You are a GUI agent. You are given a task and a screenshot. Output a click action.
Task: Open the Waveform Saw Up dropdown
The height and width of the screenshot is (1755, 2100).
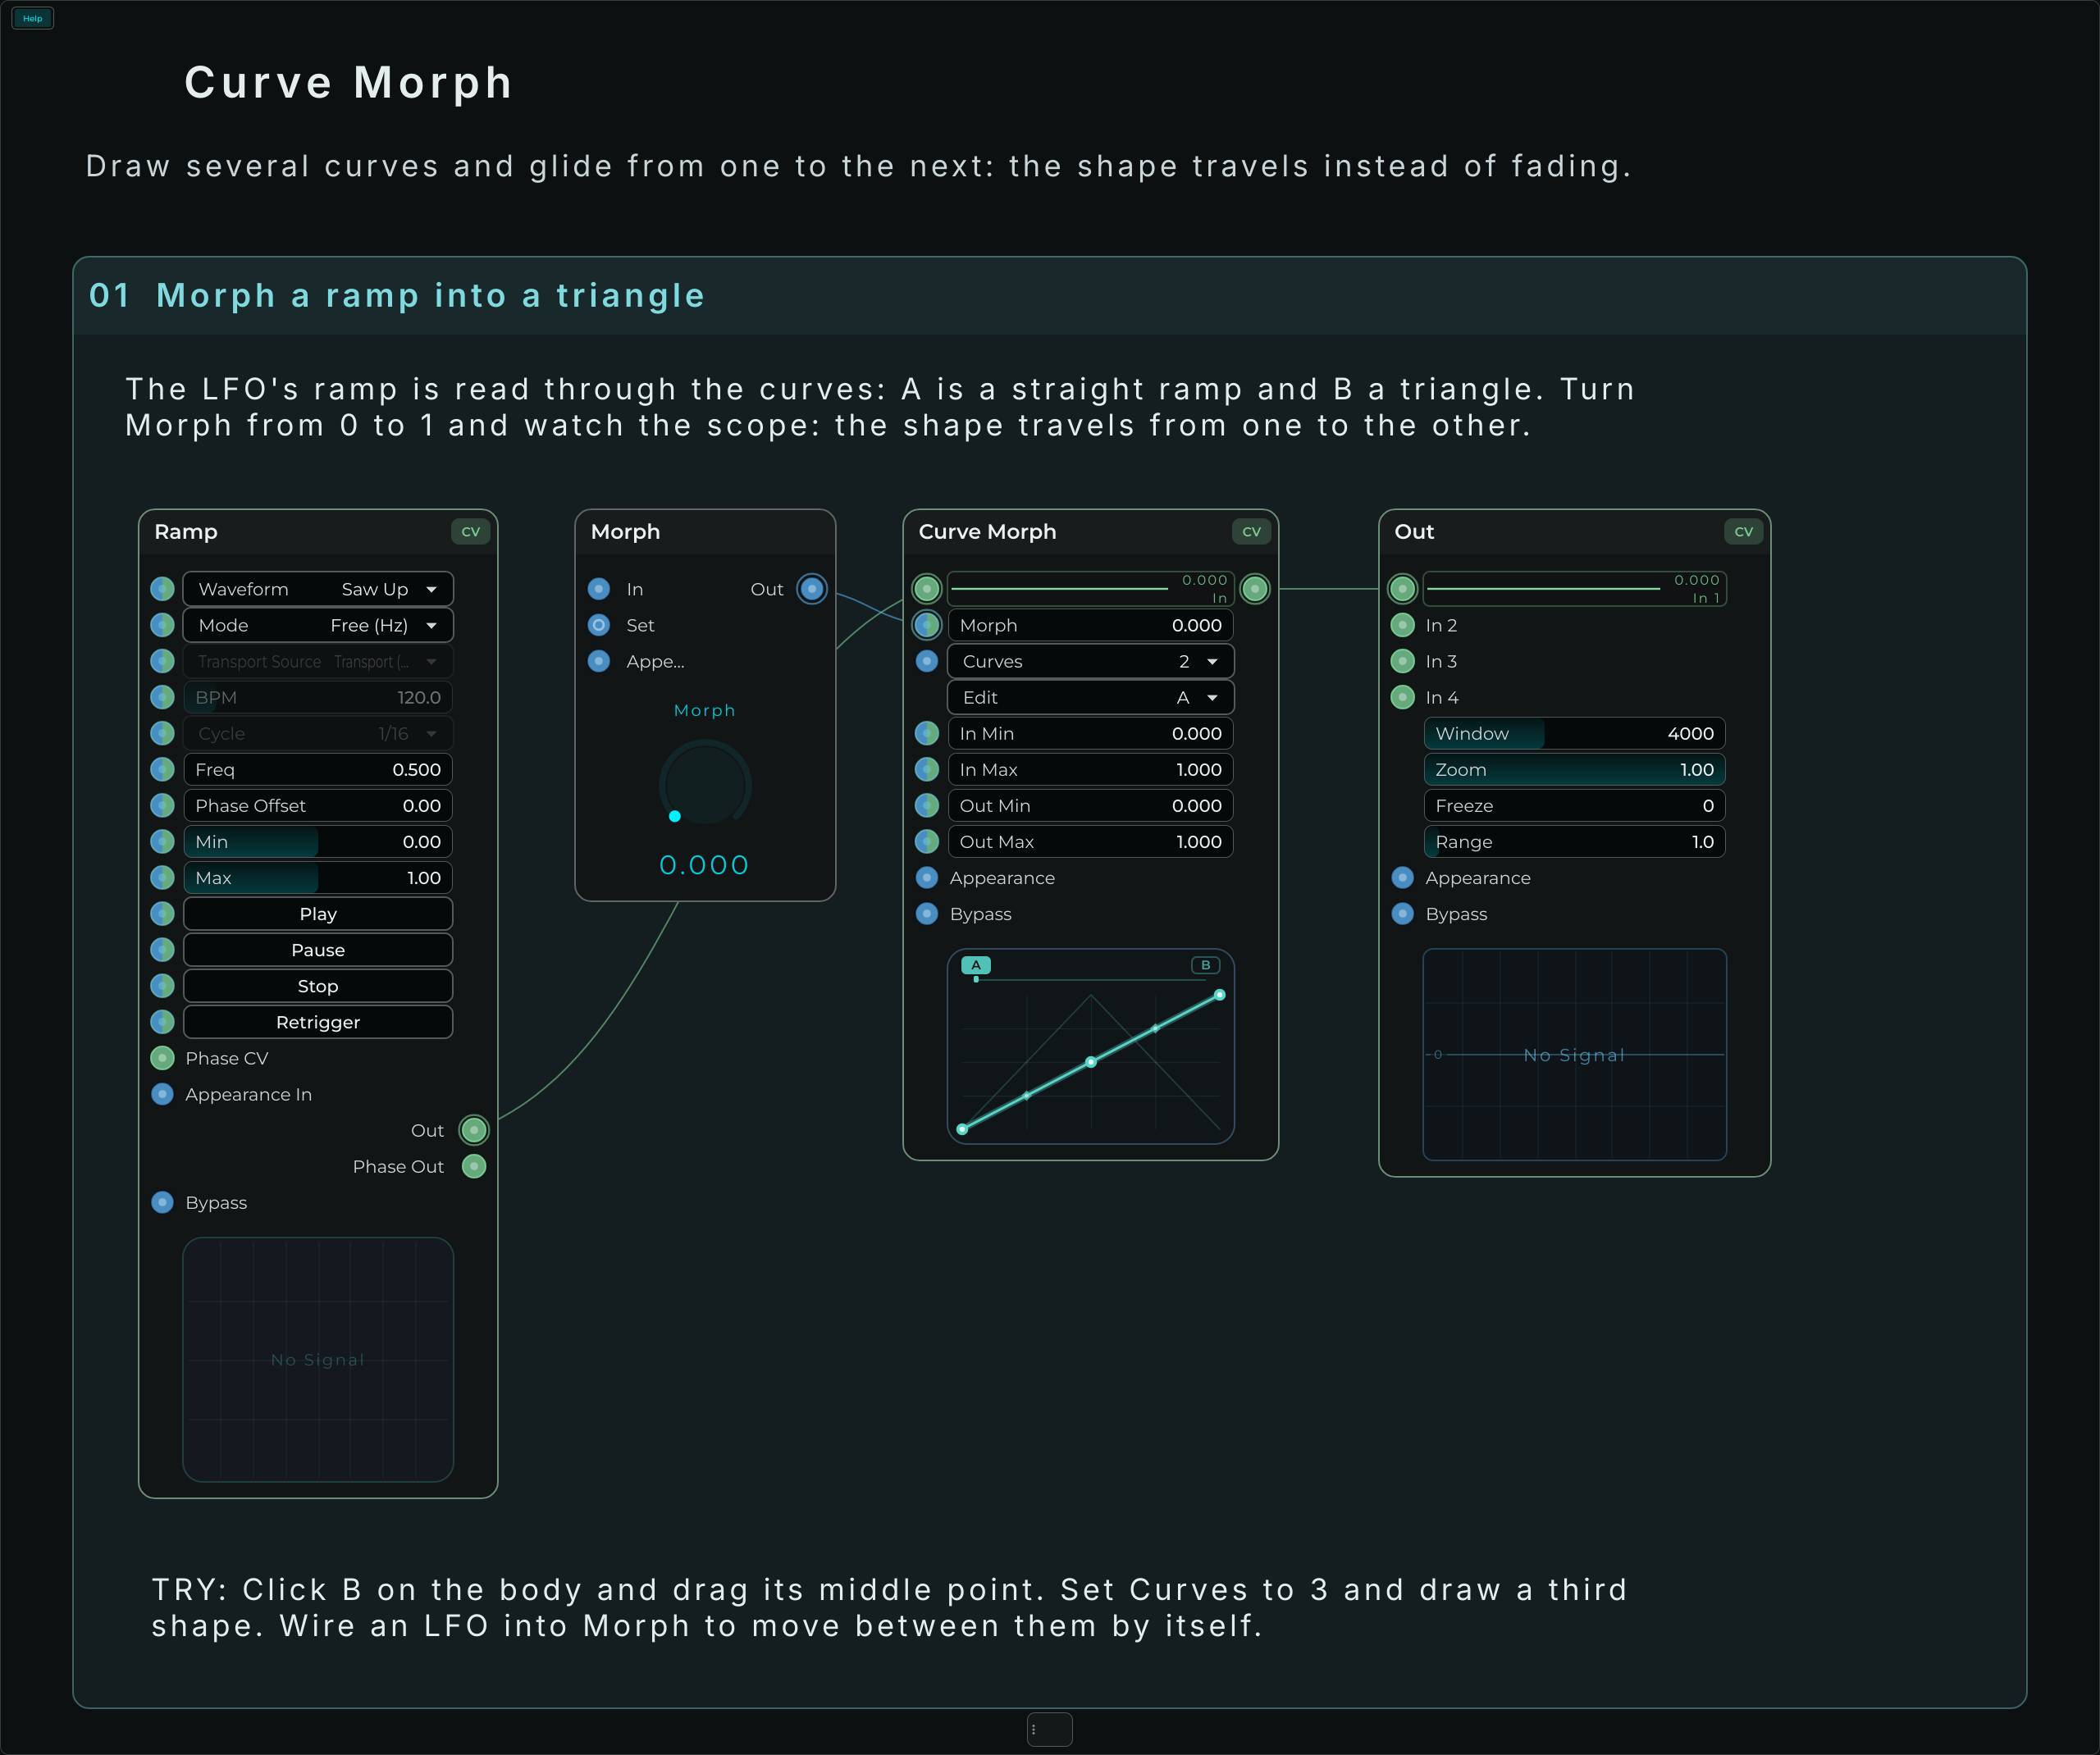click(x=318, y=589)
